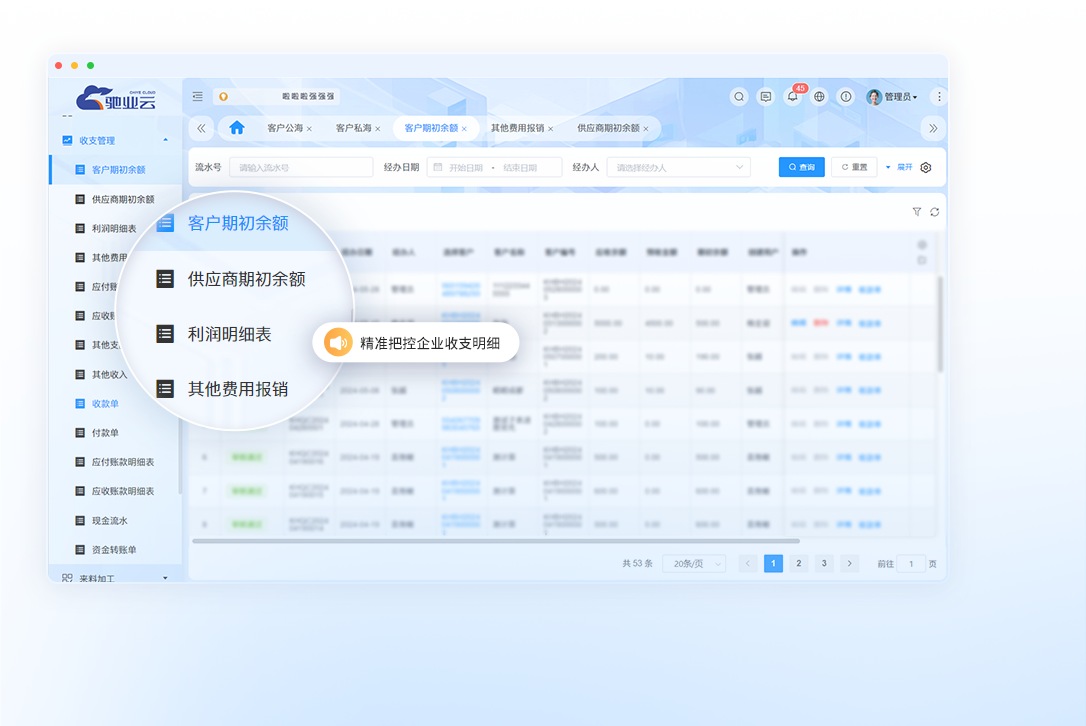Click the 重置 reset button

click(x=853, y=166)
